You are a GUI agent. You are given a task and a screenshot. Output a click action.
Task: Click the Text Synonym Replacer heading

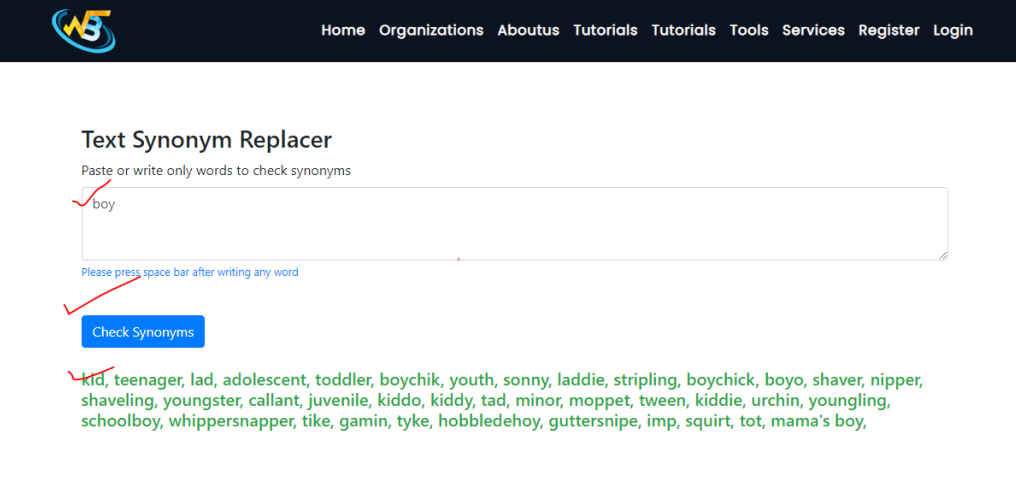(207, 139)
